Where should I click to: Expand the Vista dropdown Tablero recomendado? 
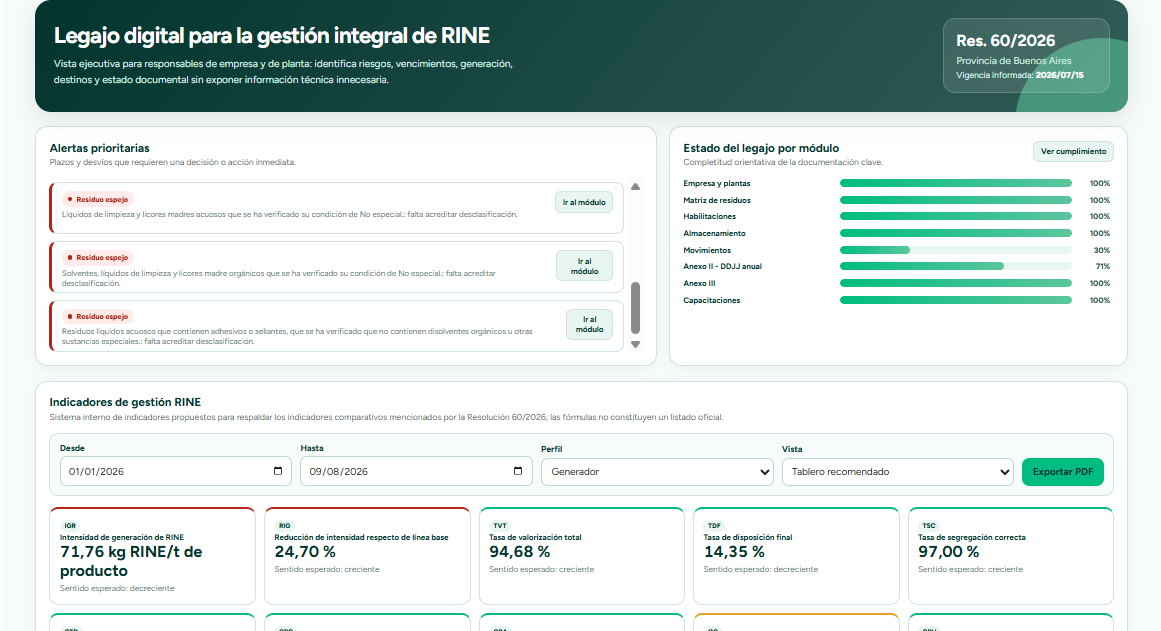pos(897,472)
